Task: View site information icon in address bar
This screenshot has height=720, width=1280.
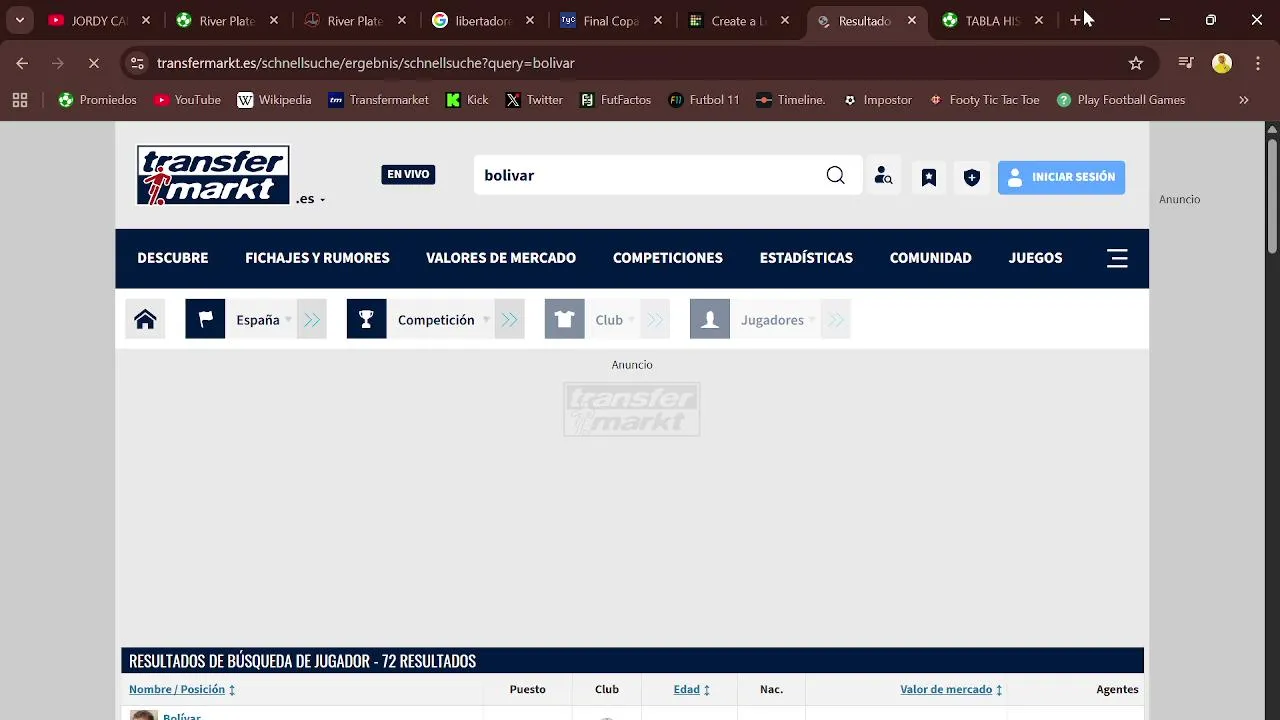Action: [x=138, y=63]
